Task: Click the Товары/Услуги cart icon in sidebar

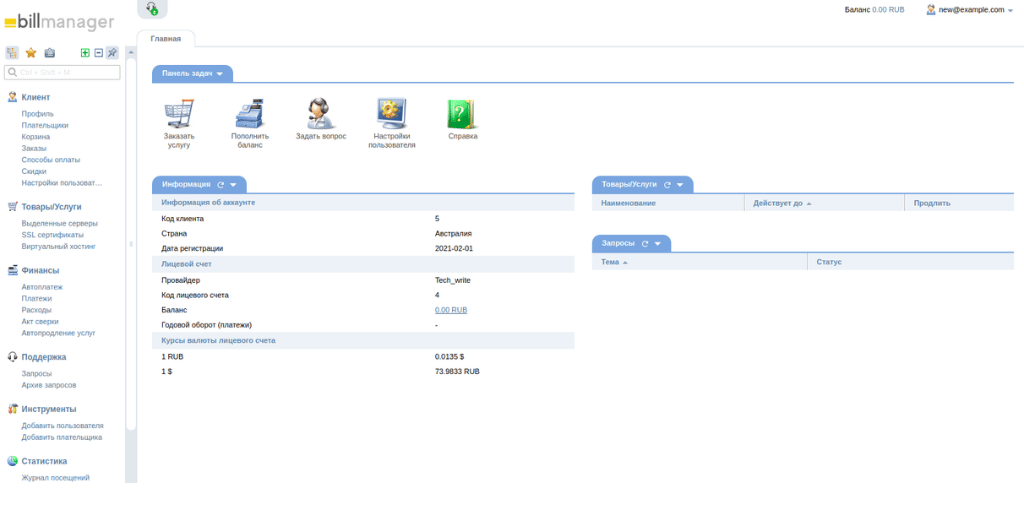Action: coord(12,206)
